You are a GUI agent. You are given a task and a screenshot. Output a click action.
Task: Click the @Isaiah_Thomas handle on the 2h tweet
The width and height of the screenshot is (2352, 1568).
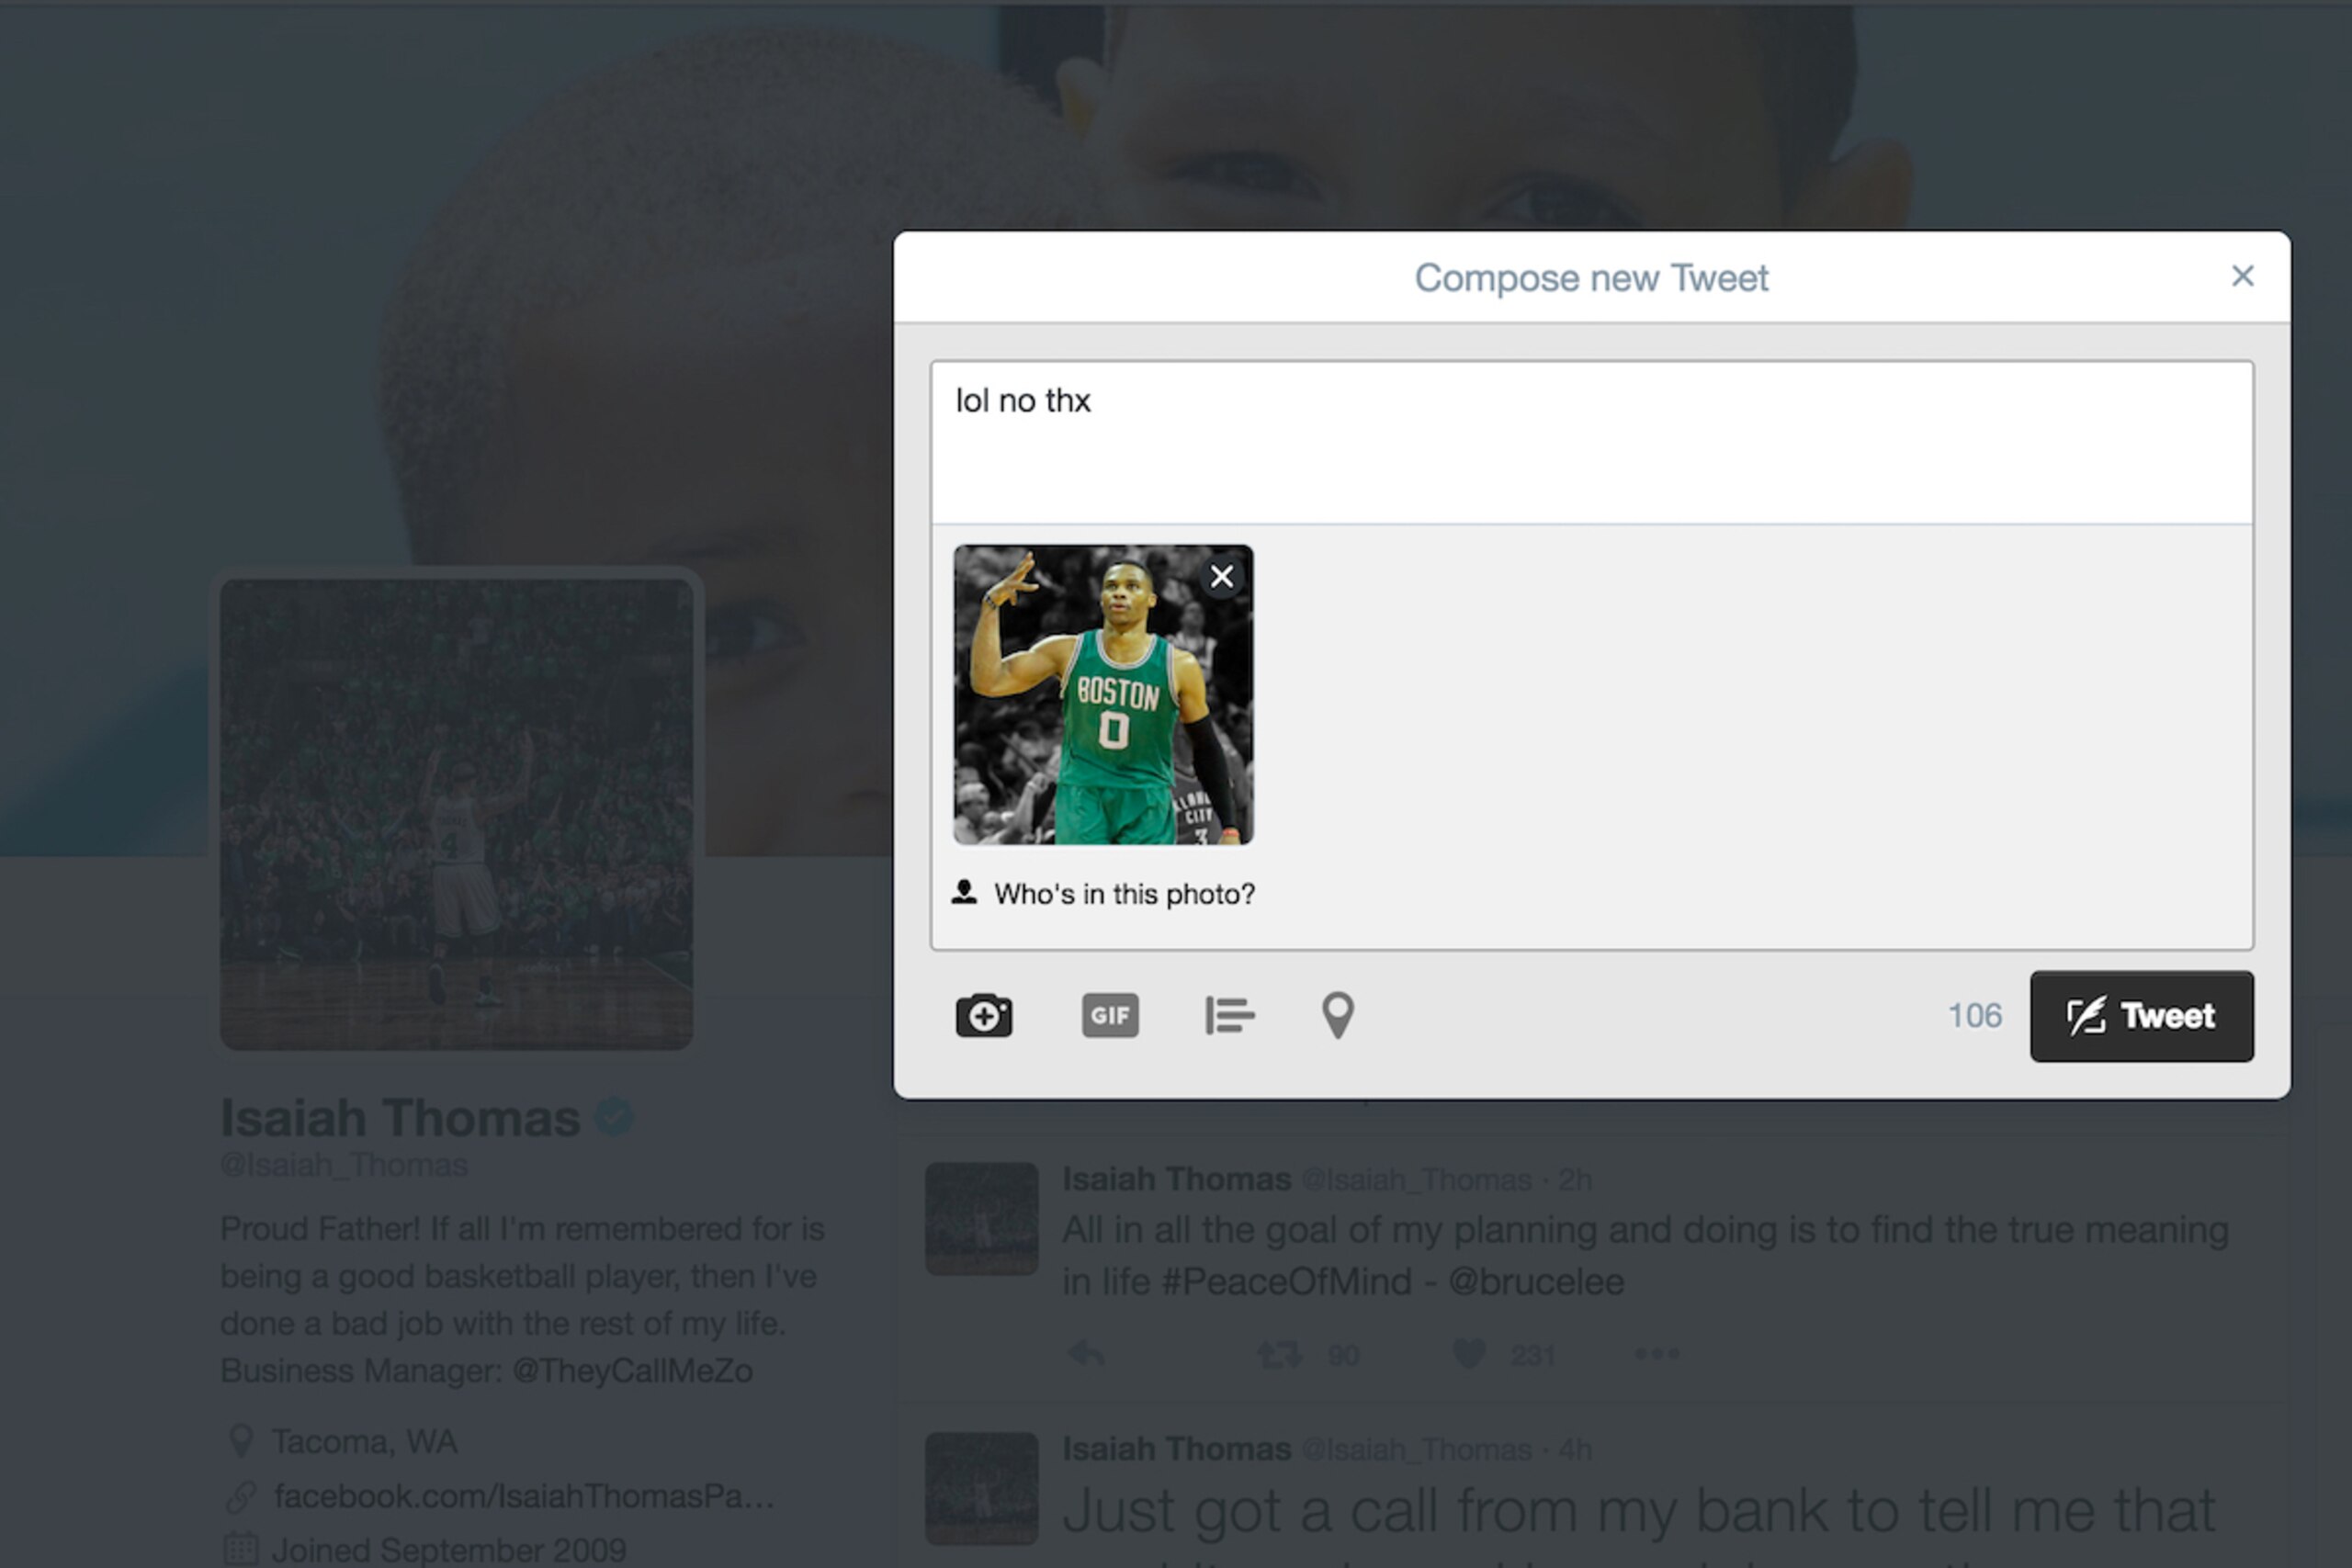coord(1416,1180)
